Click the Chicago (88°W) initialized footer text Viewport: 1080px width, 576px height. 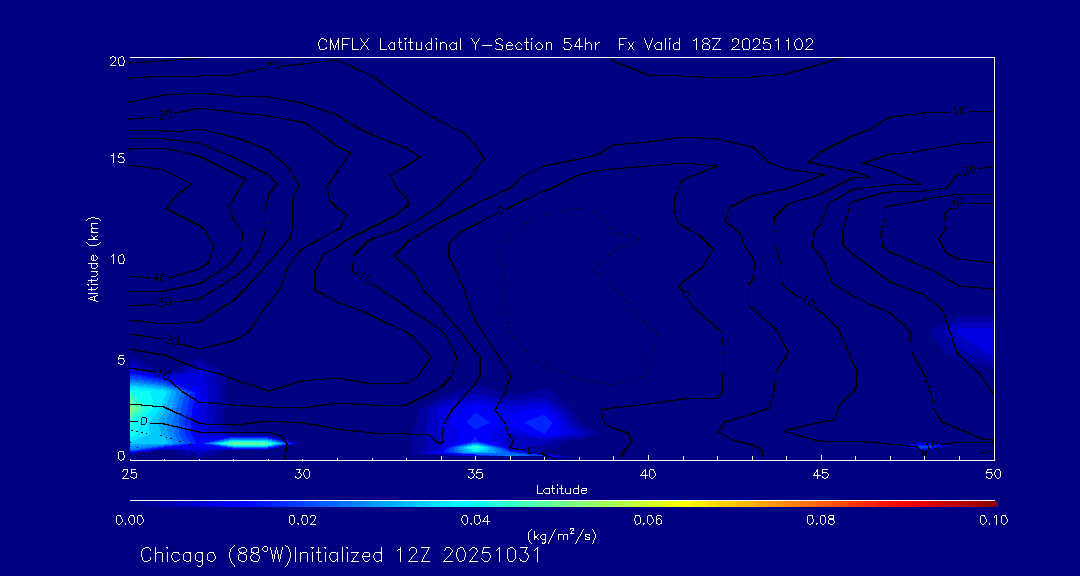coord(340,555)
